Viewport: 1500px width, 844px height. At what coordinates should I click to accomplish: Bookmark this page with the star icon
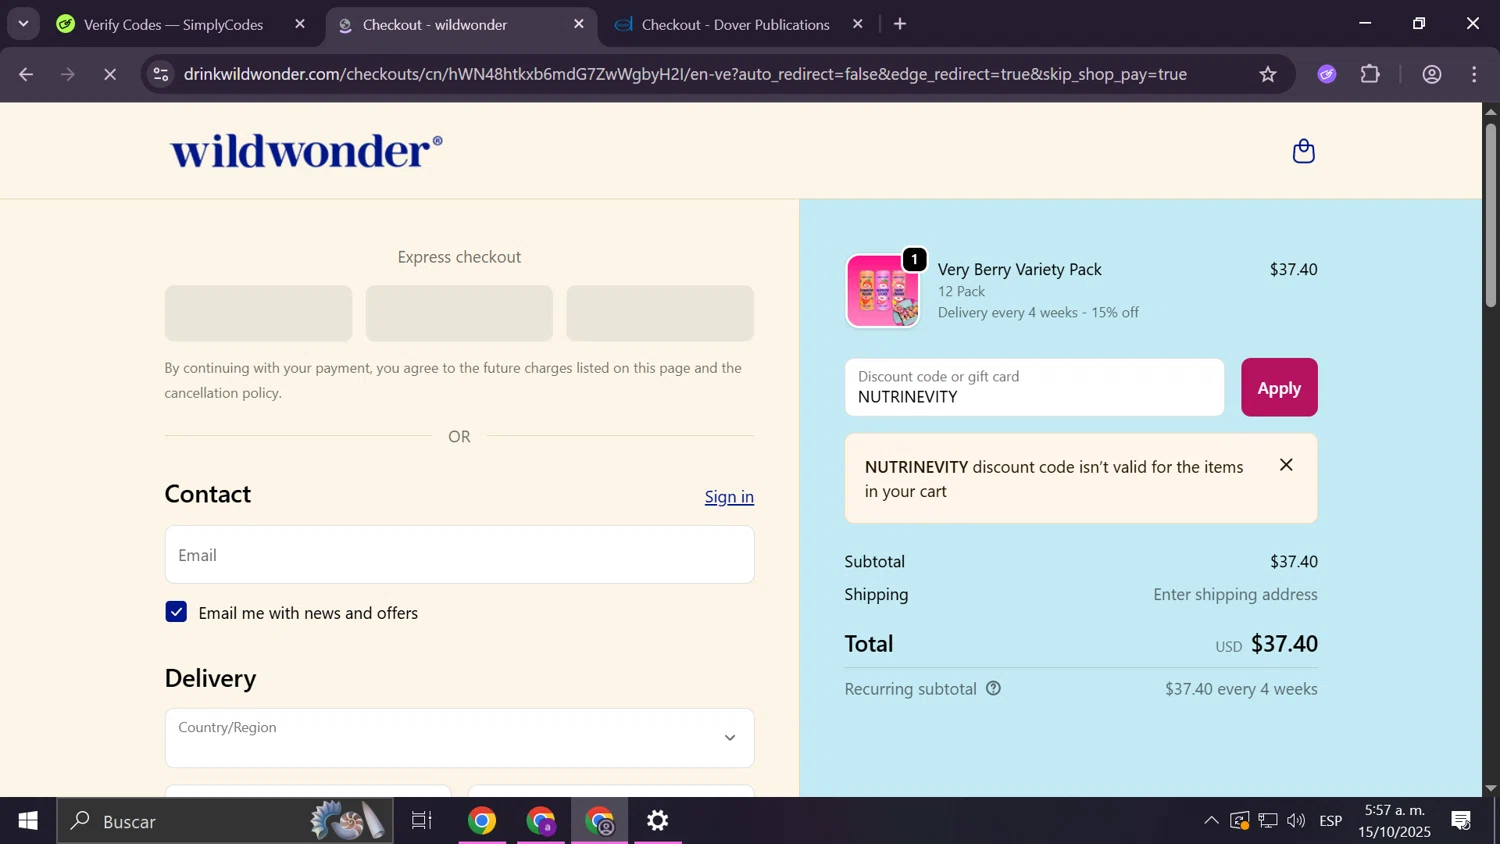tap(1268, 74)
